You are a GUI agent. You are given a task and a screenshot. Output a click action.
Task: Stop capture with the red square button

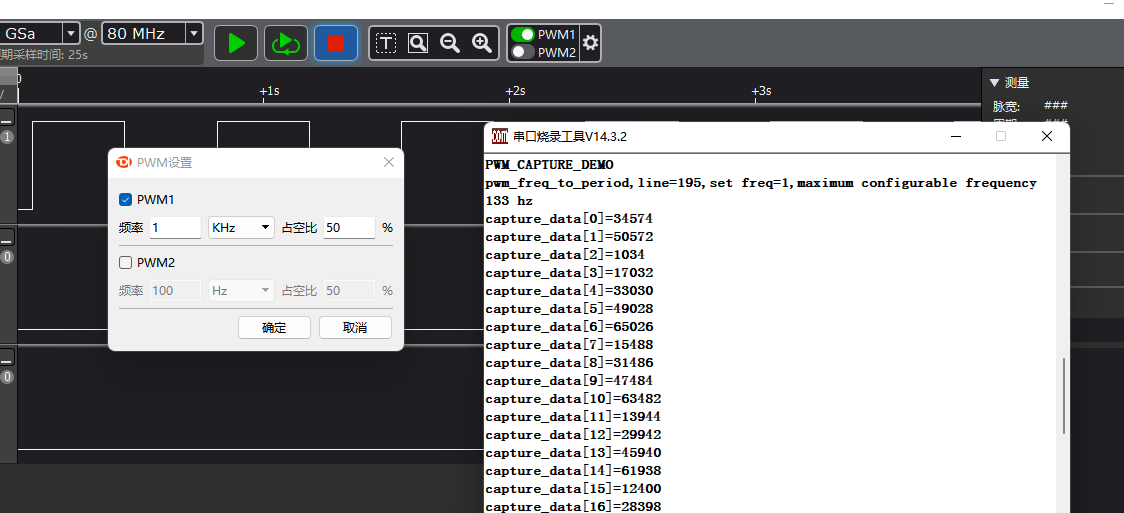click(x=336, y=44)
